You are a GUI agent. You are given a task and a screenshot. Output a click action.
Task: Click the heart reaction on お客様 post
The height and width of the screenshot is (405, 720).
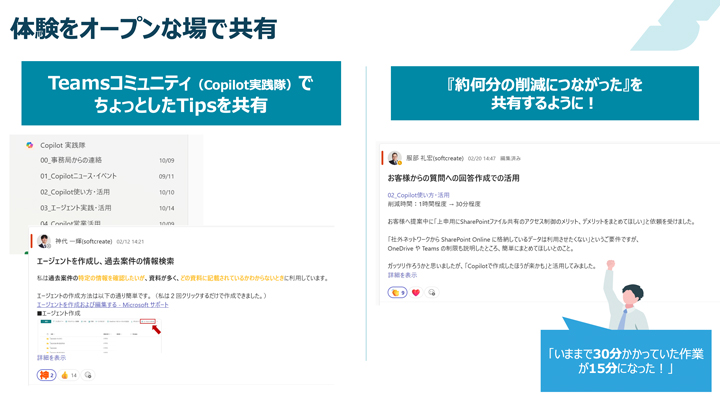416,292
